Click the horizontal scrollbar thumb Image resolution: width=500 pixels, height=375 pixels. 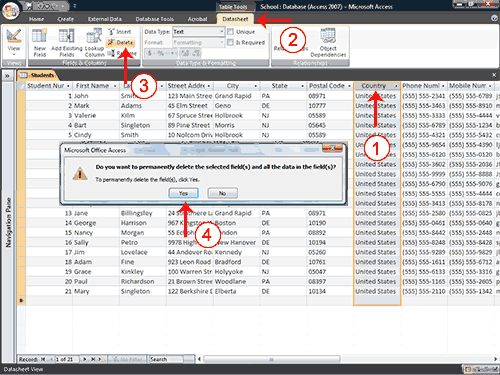click(272, 359)
